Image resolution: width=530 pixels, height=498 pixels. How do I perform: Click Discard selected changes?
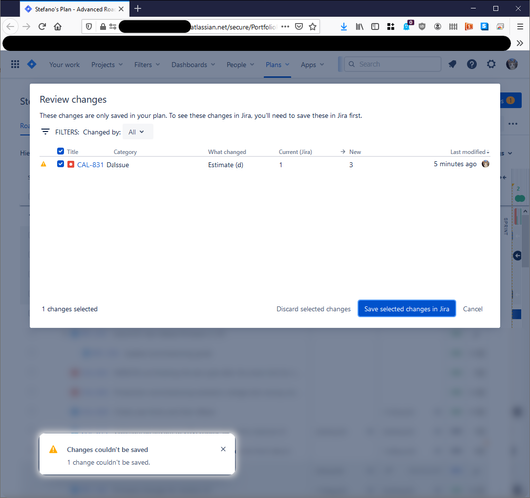[x=313, y=309]
